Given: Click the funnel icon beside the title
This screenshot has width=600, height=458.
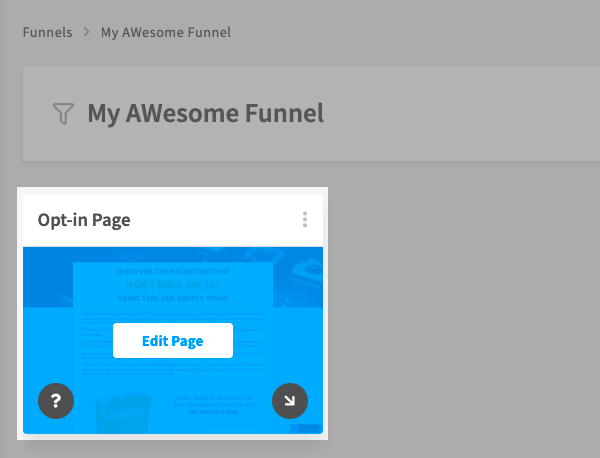Looking at the screenshot, I should (63, 114).
